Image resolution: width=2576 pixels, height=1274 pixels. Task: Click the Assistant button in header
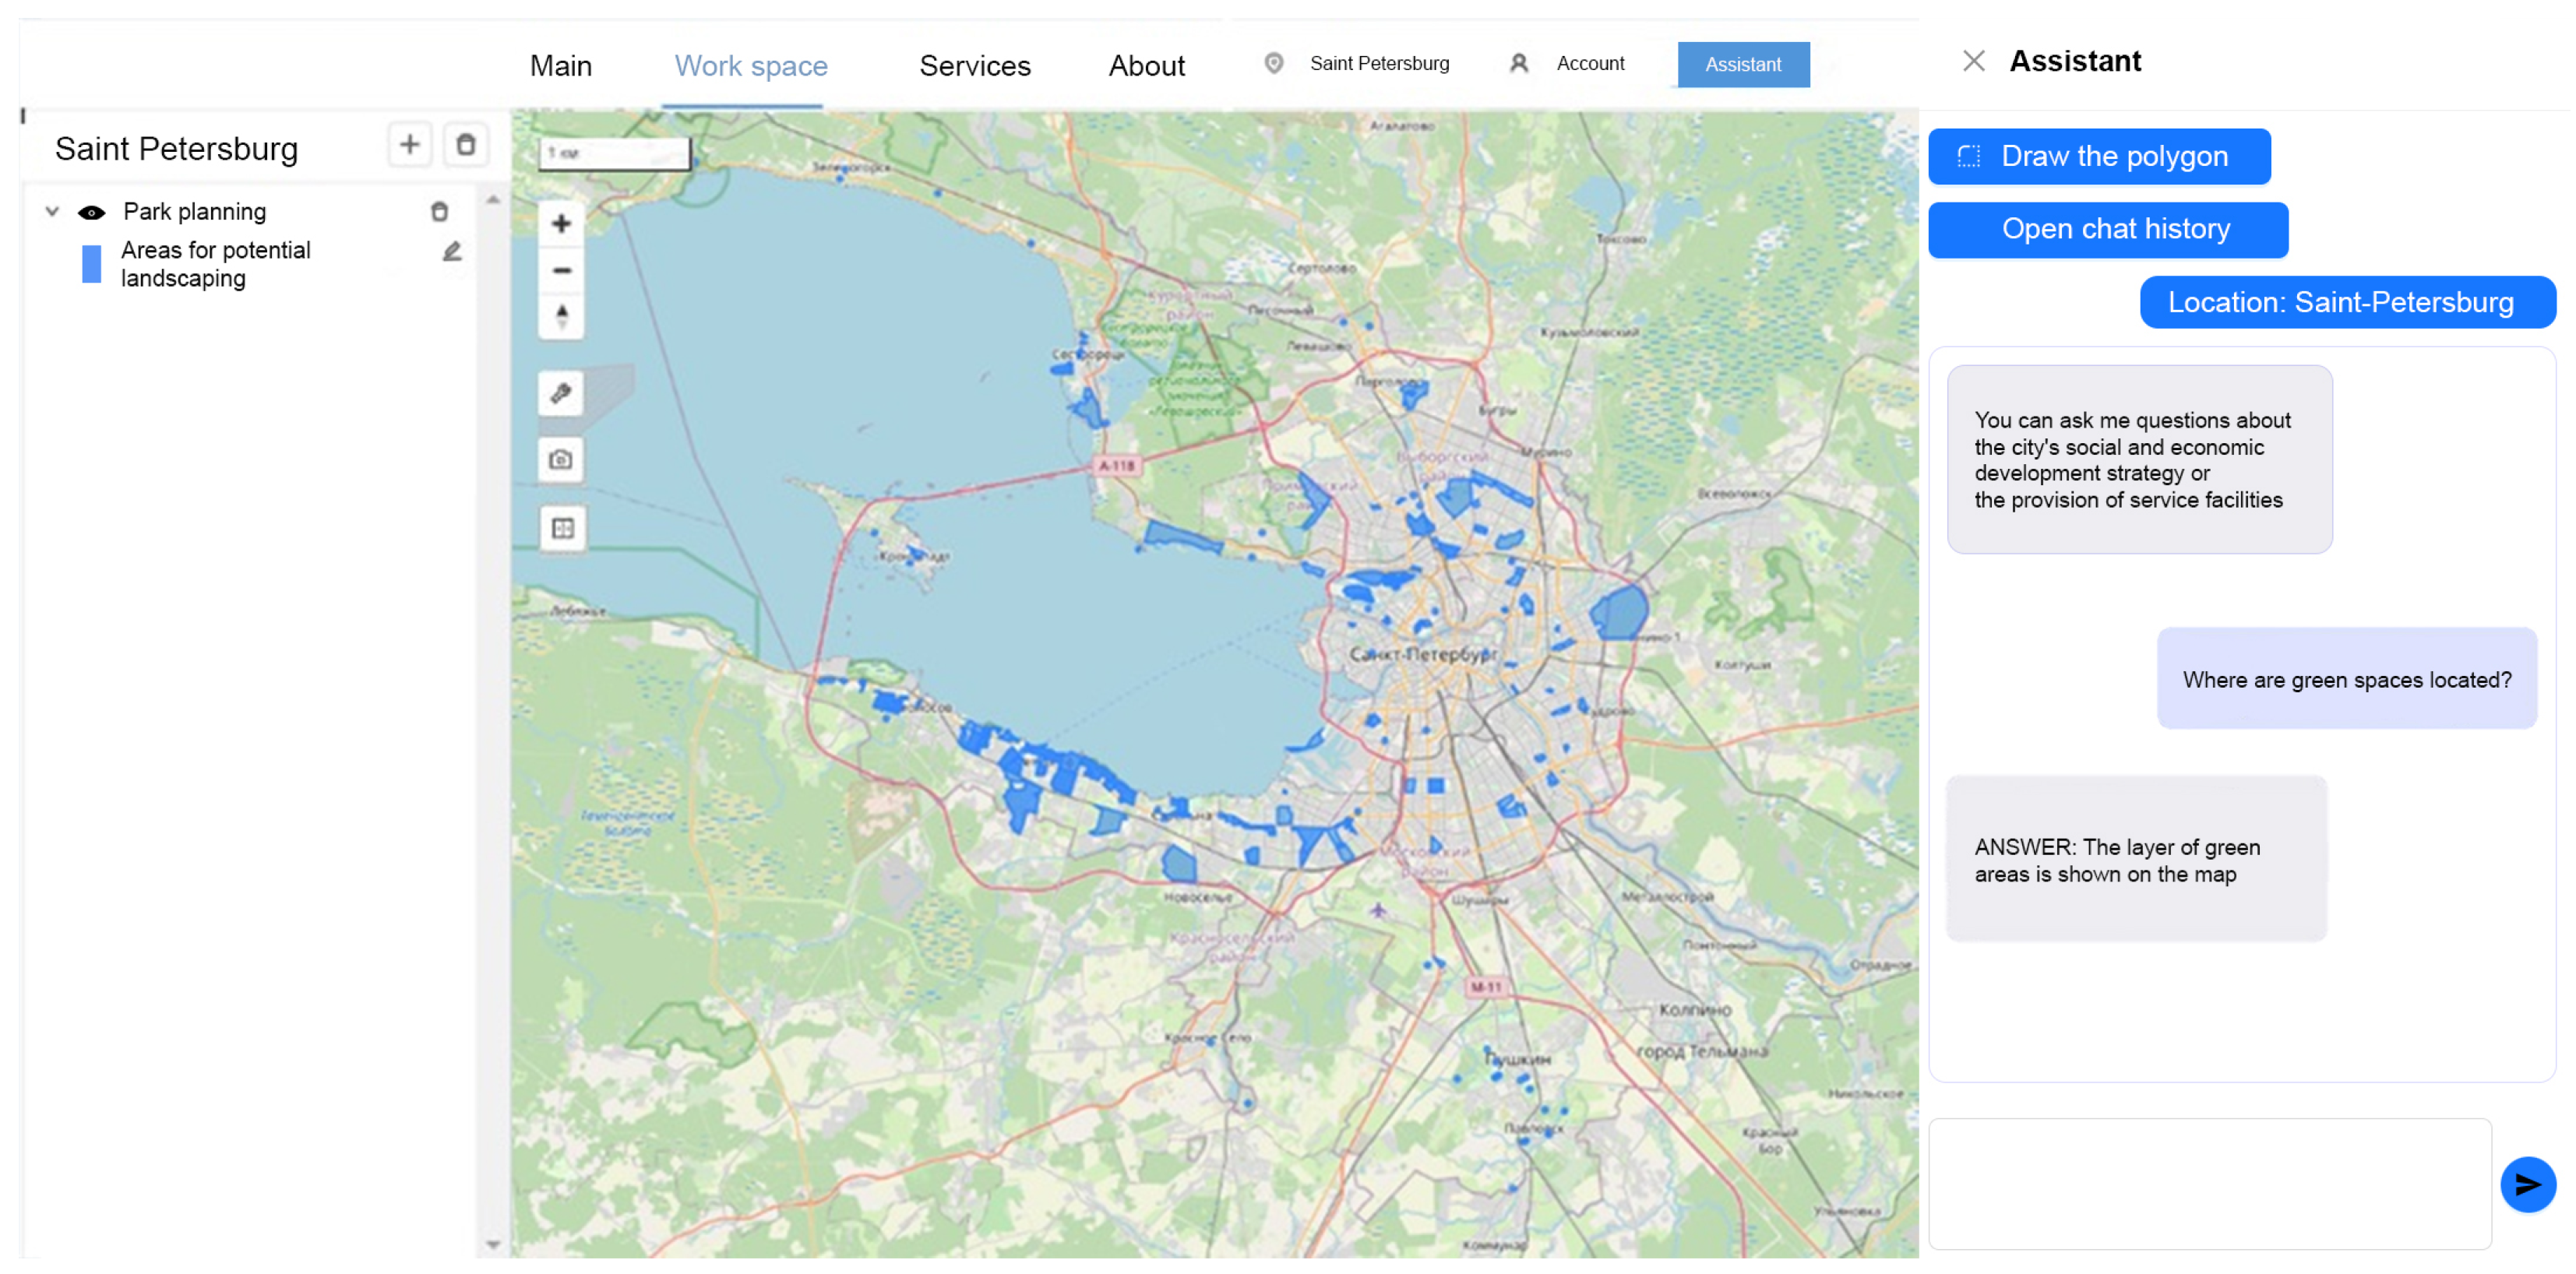pos(1743,64)
